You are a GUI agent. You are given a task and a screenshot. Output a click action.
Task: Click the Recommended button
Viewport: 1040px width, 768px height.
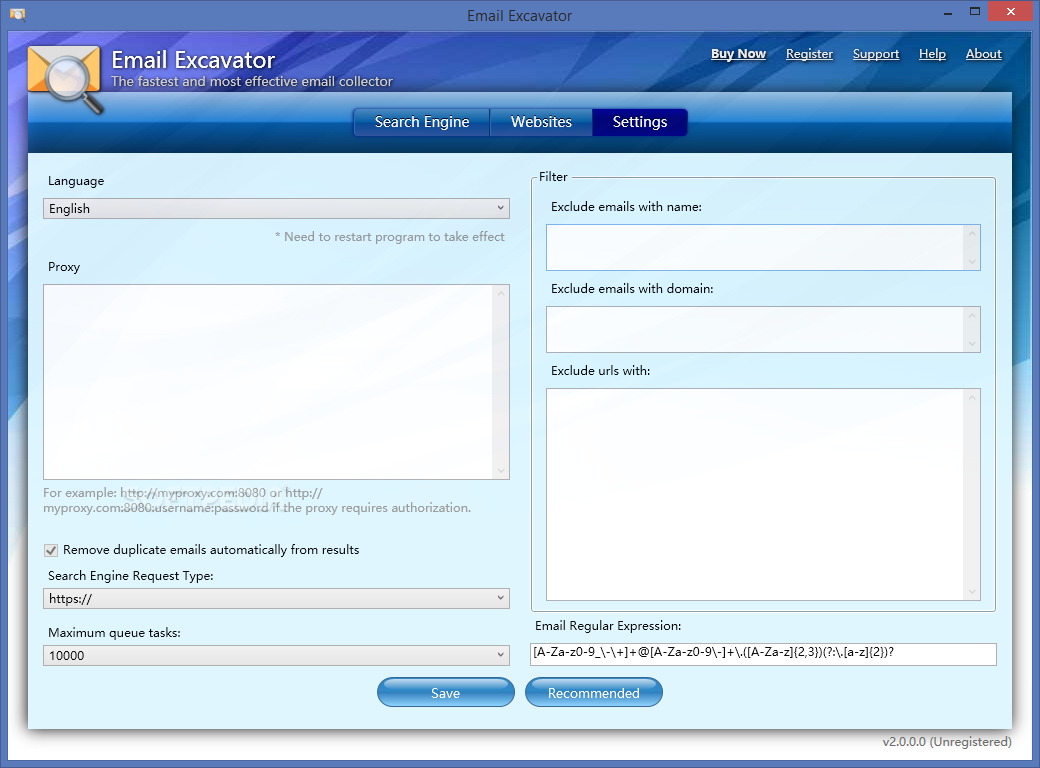coord(594,692)
